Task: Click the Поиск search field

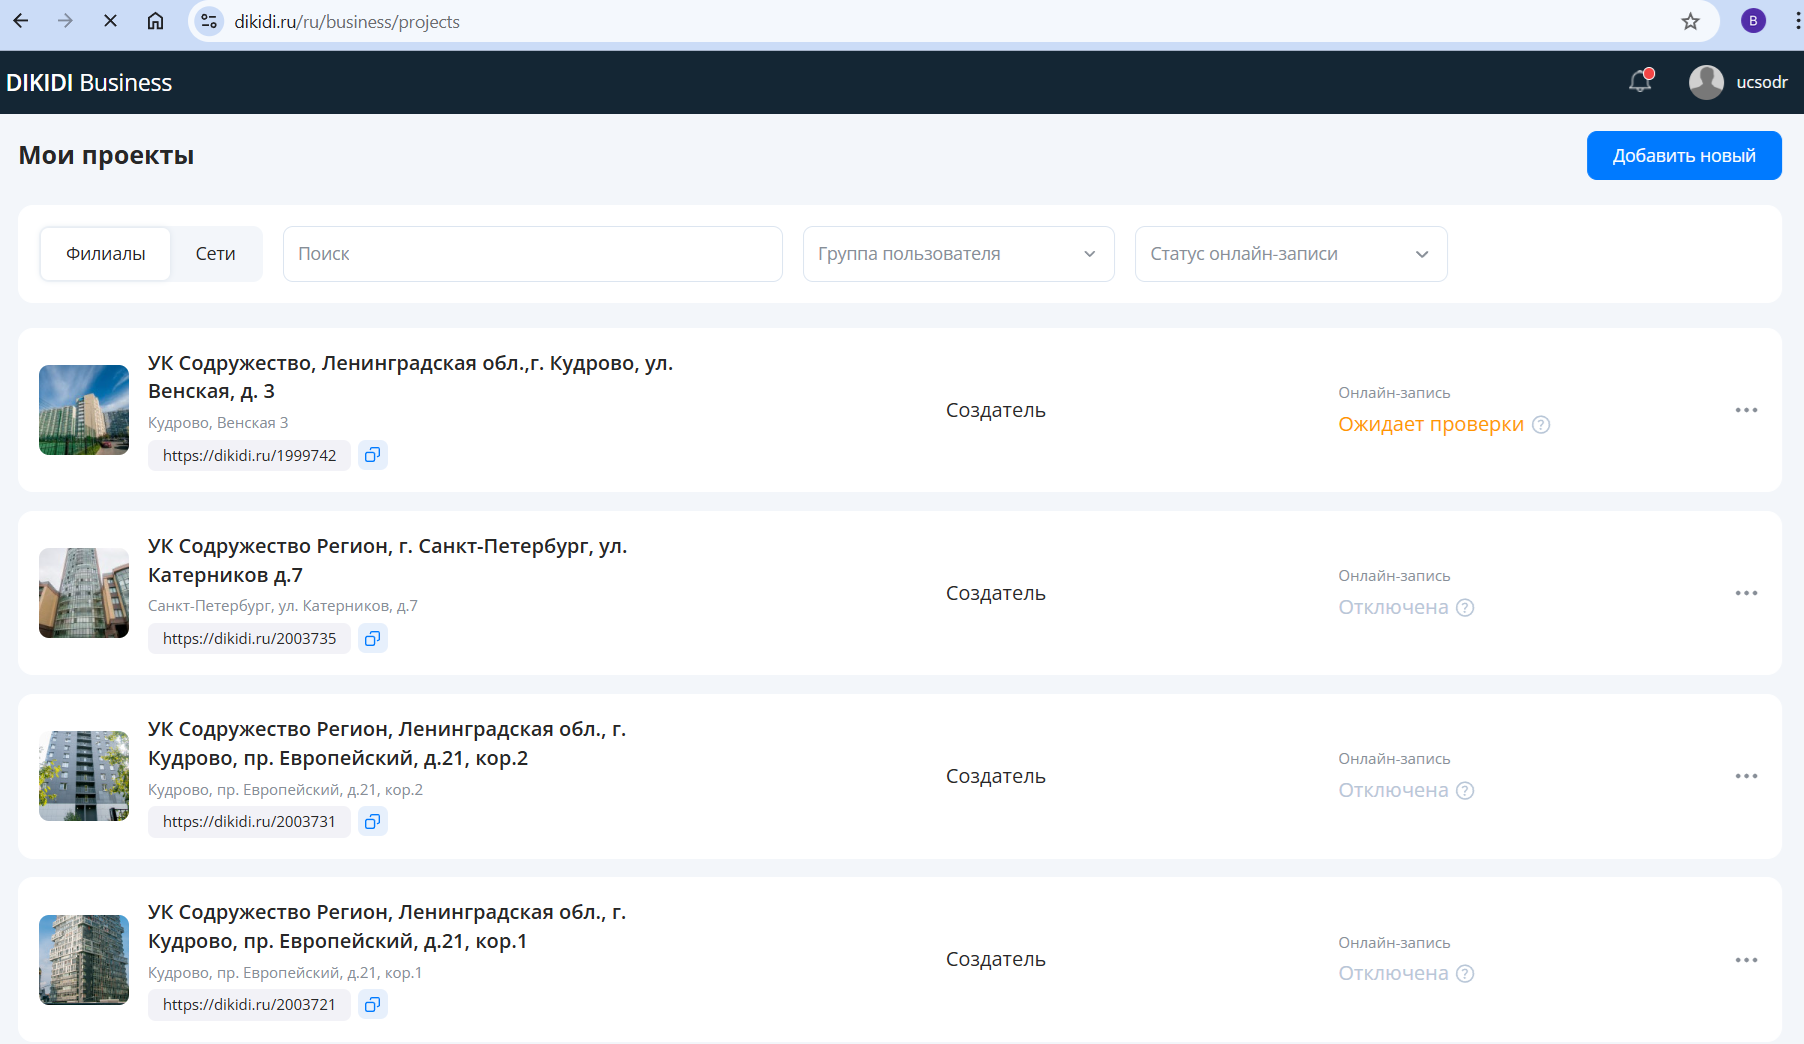Action: pyautogui.click(x=532, y=254)
